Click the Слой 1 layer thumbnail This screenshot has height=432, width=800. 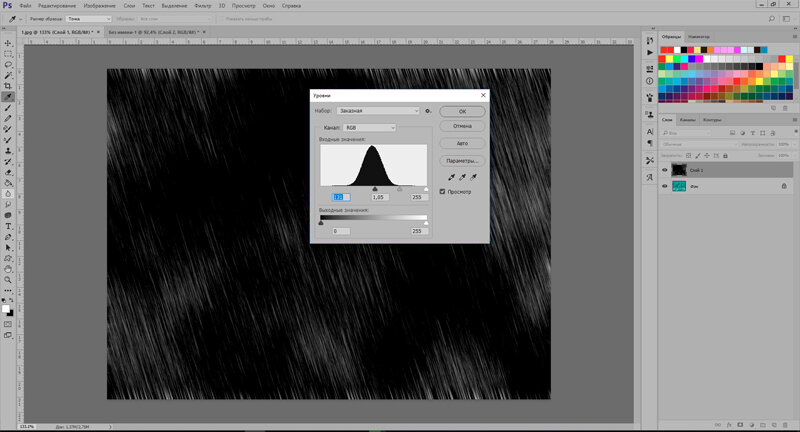coord(679,170)
